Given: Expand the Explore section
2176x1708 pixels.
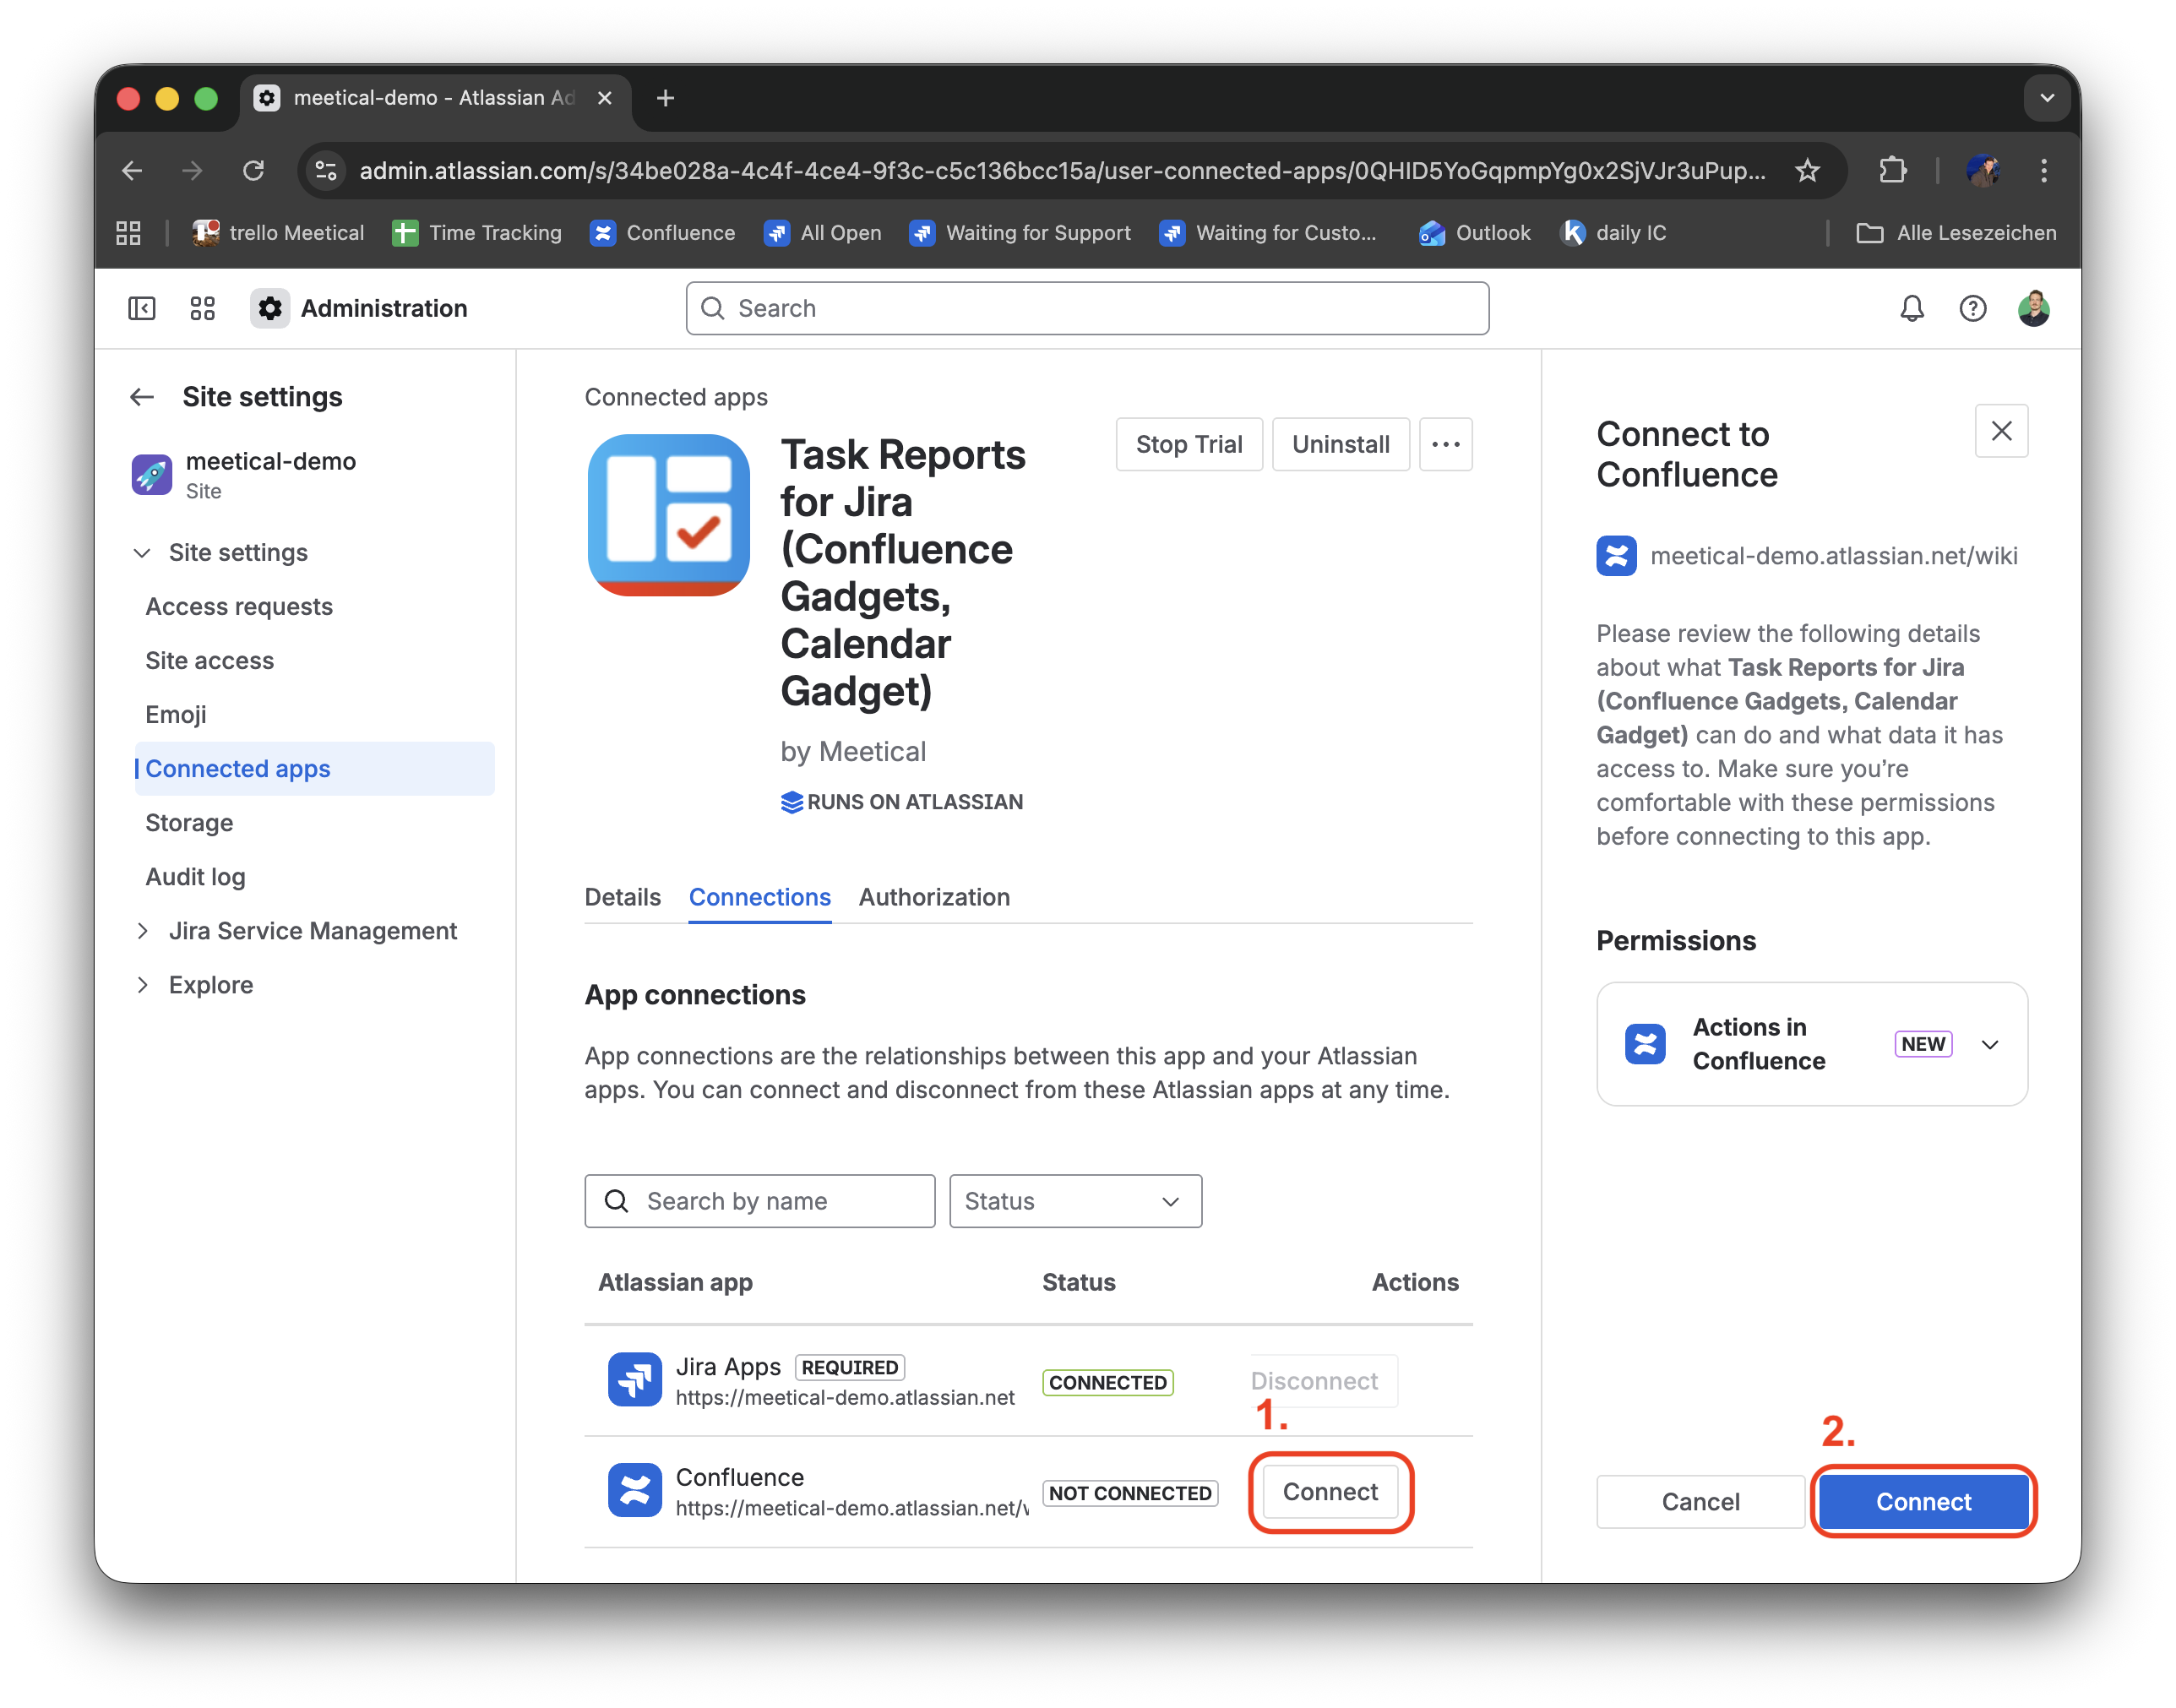Looking at the screenshot, I should click(142, 985).
